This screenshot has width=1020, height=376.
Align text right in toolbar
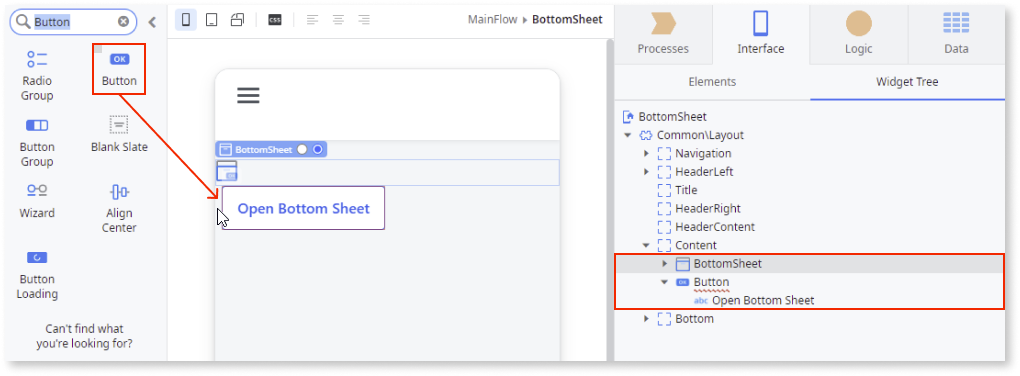364,20
